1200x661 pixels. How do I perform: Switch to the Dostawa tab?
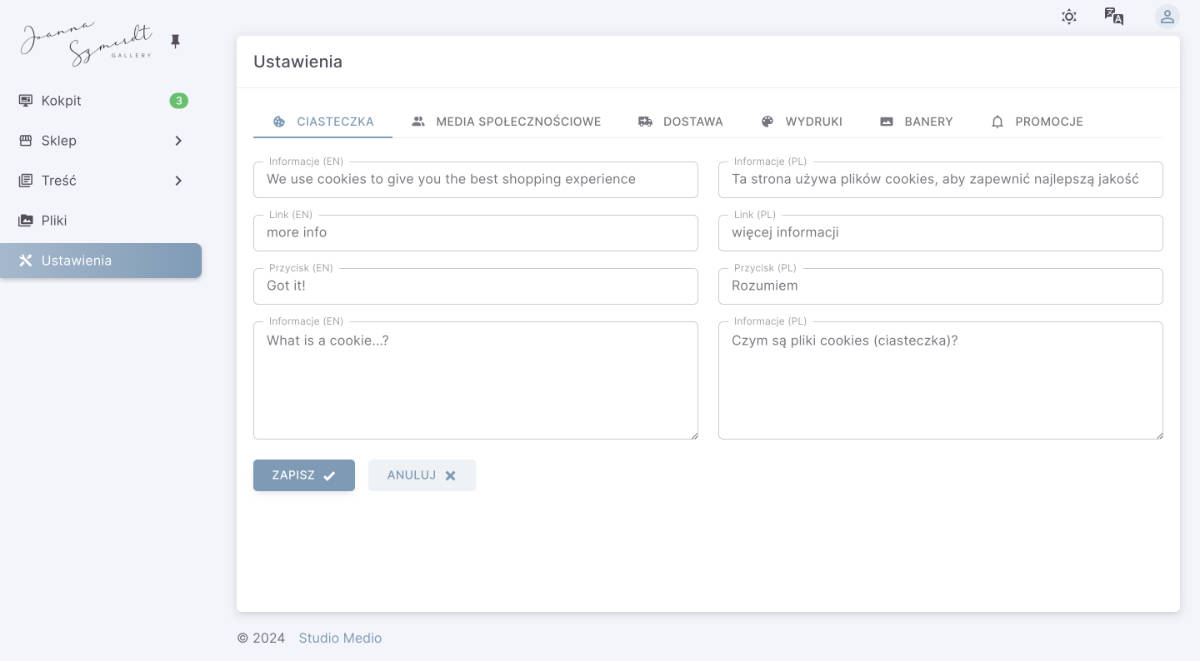(x=680, y=122)
